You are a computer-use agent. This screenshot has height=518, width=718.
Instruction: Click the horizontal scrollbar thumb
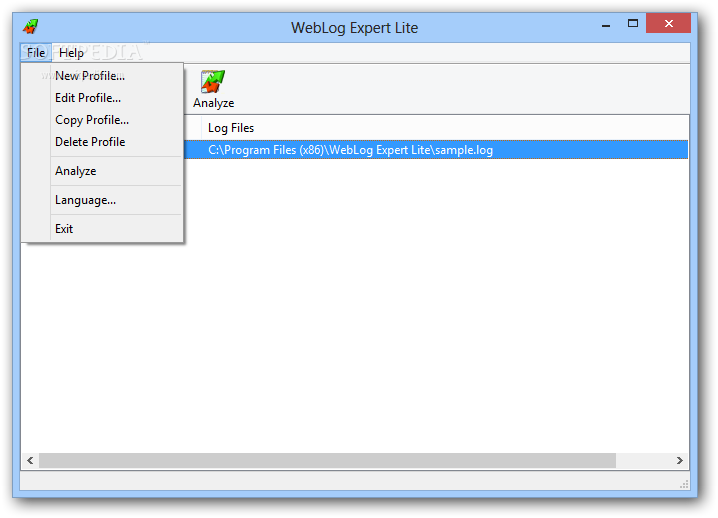click(327, 460)
